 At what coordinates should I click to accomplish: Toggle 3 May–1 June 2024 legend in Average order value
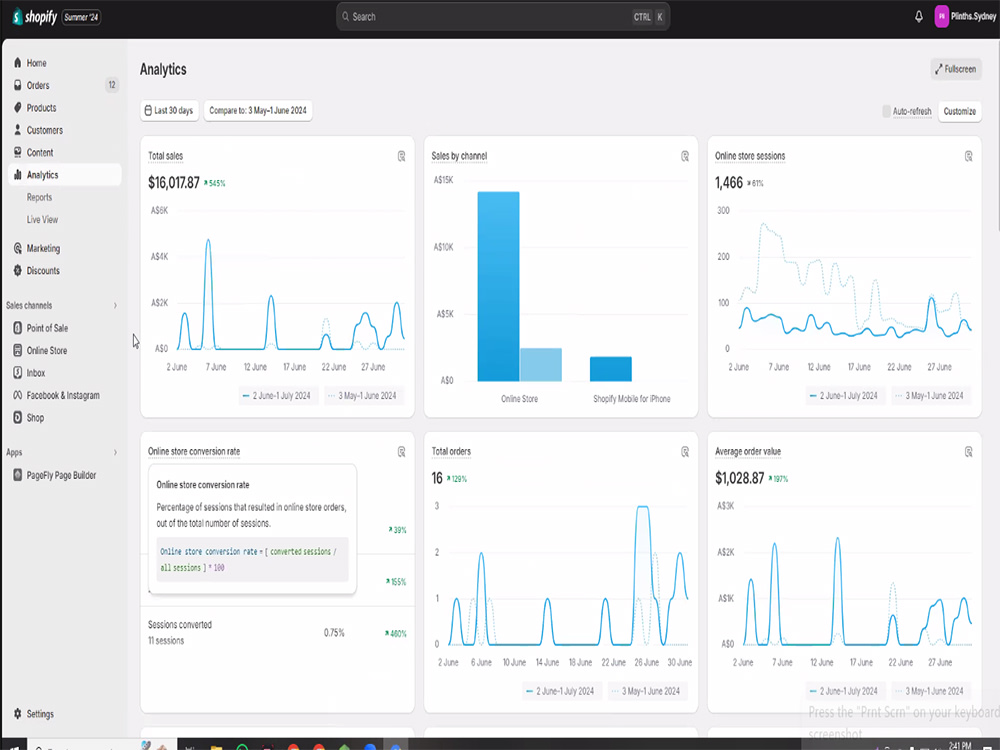tap(930, 691)
